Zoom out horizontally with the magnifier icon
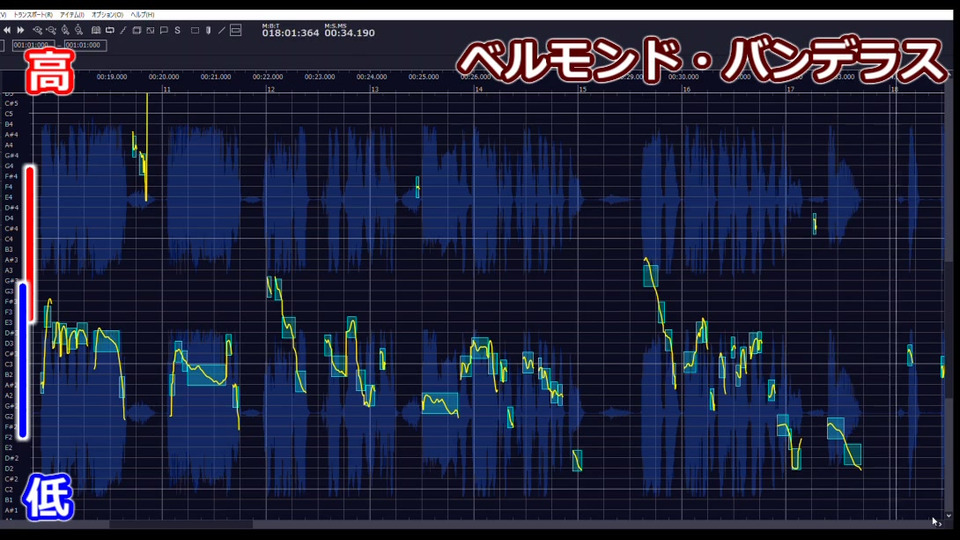 tap(51, 31)
